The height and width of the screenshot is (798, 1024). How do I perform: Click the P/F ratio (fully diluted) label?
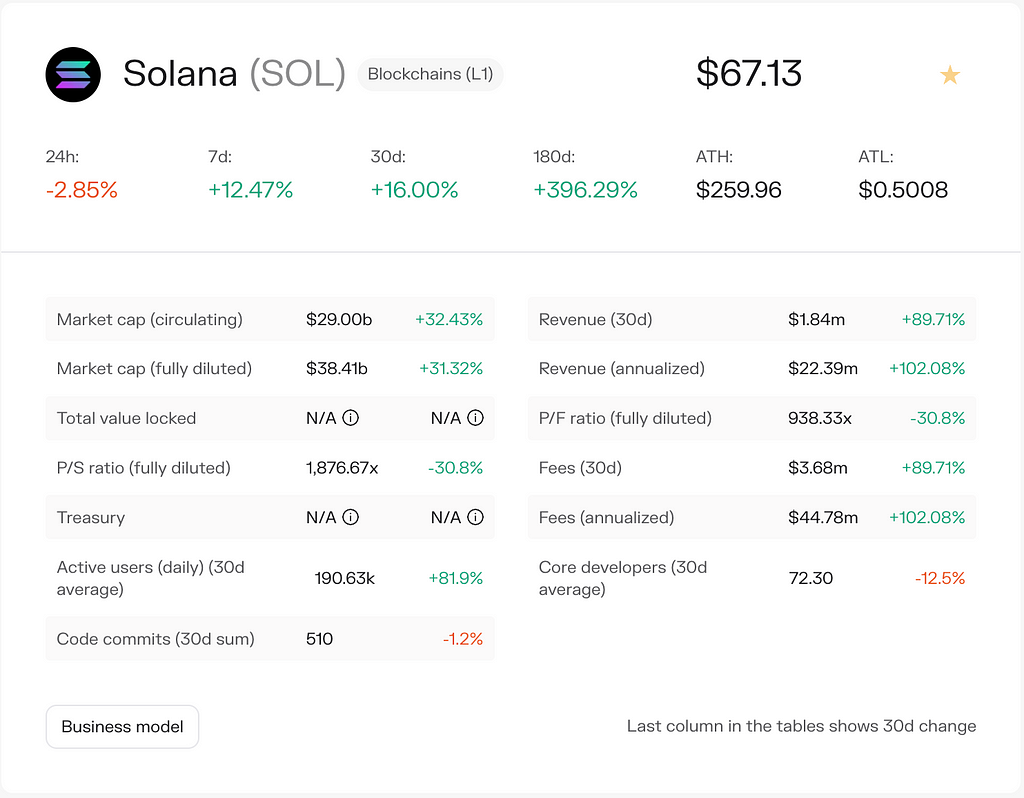point(625,419)
